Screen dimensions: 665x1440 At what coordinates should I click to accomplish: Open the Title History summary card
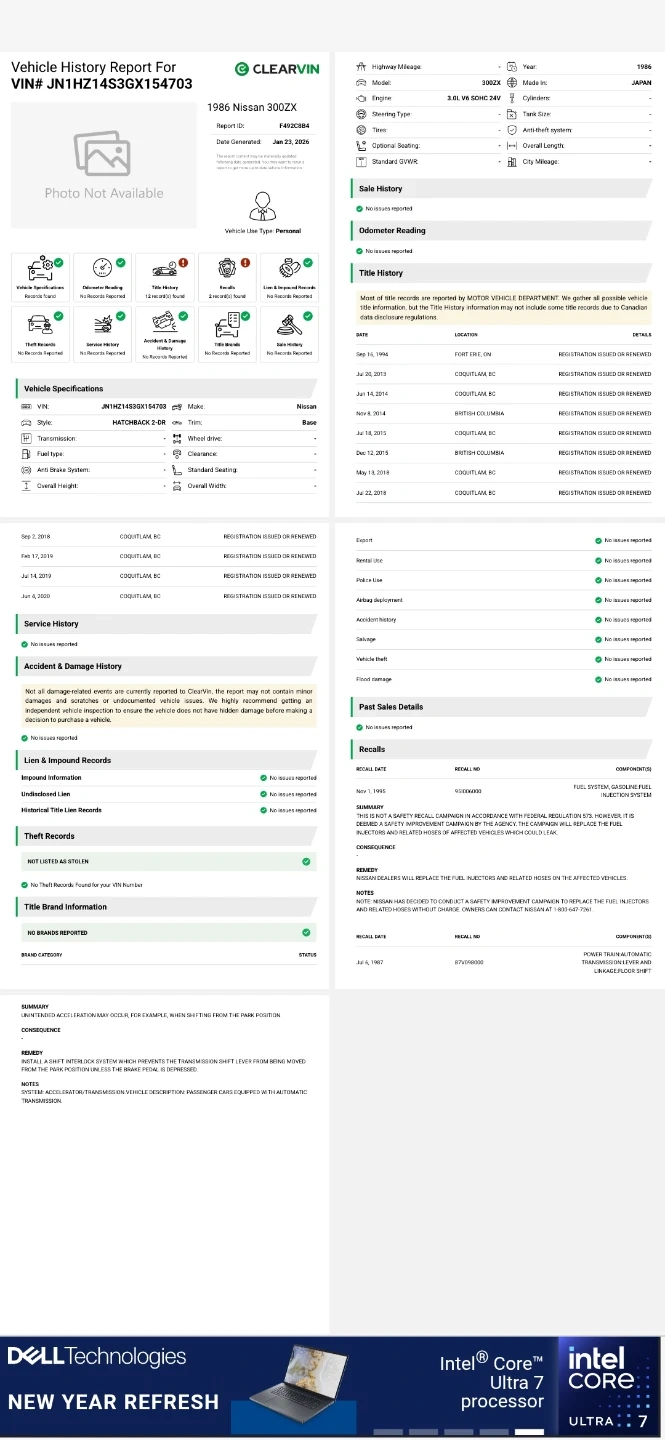coord(165,277)
